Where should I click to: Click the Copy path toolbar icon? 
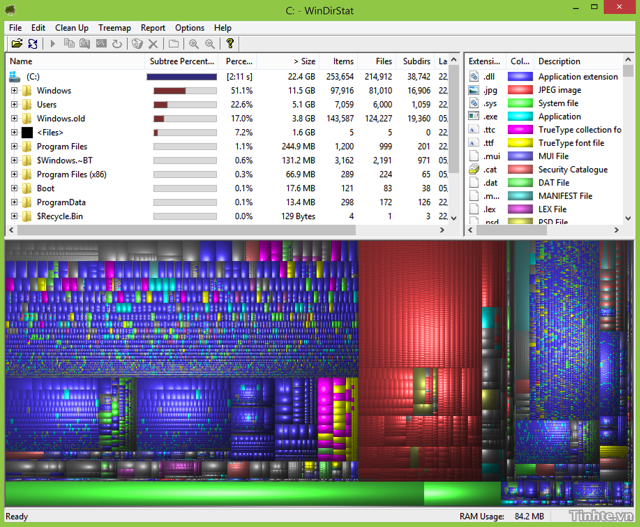pos(69,43)
